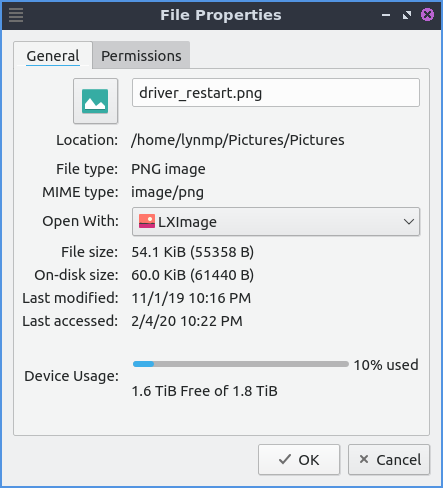Select the General tab
Screen dimensions: 443x488
pyautogui.click(x=53, y=56)
